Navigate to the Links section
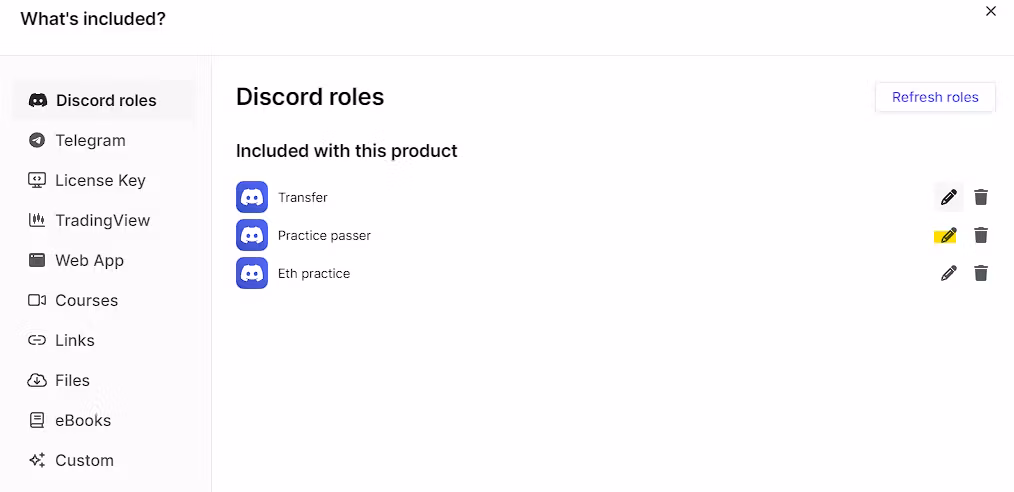The height and width of the screenshot is (492, 1014). coord(74,340)
